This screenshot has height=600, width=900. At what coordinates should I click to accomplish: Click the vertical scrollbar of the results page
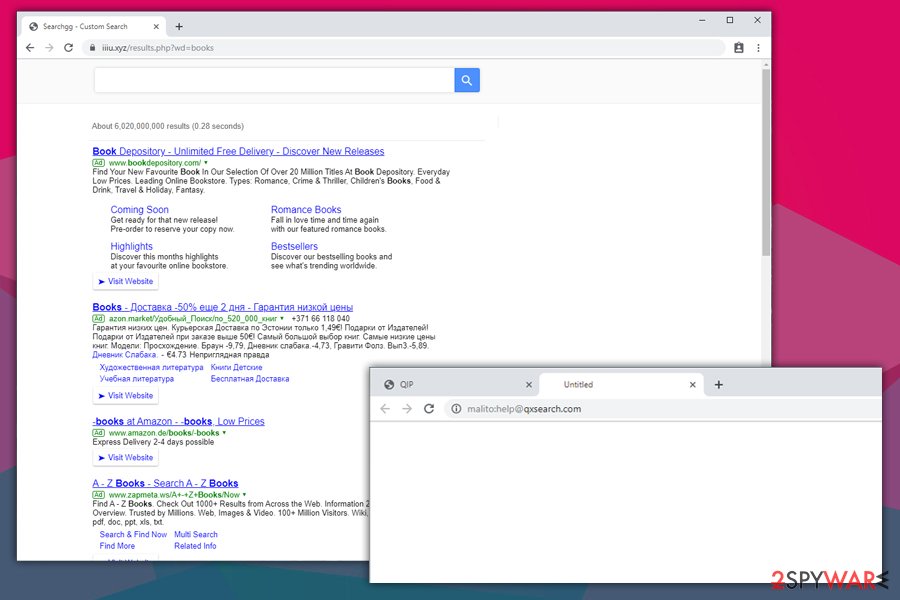click(x=766, y=162)
